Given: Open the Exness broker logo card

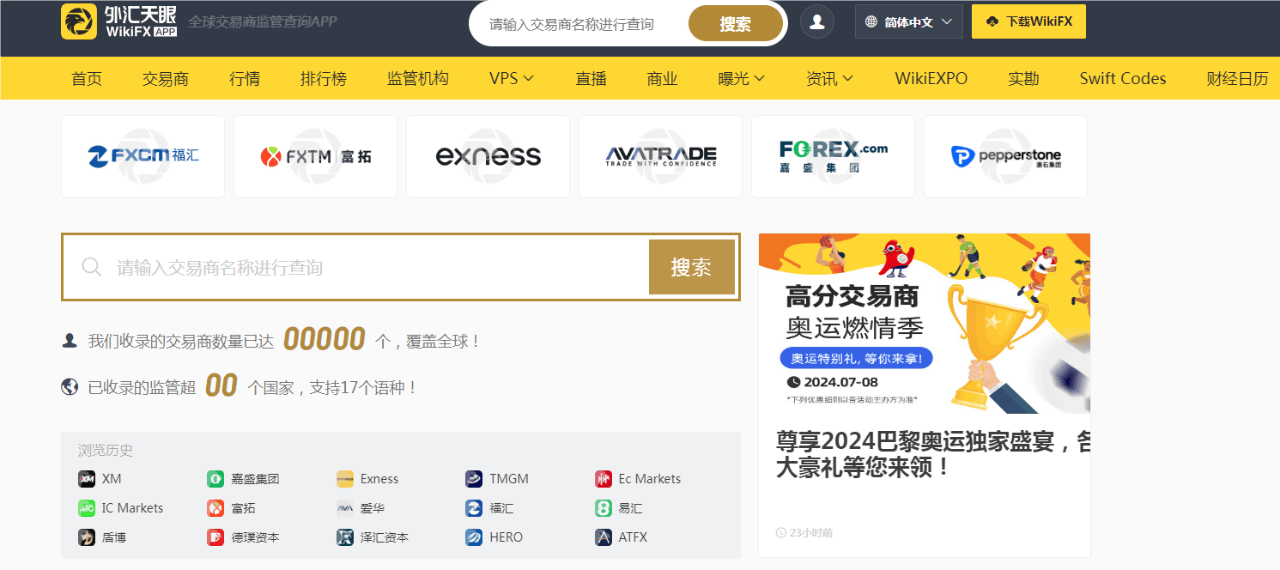Looking at the screenshot, I should (488, 156).
